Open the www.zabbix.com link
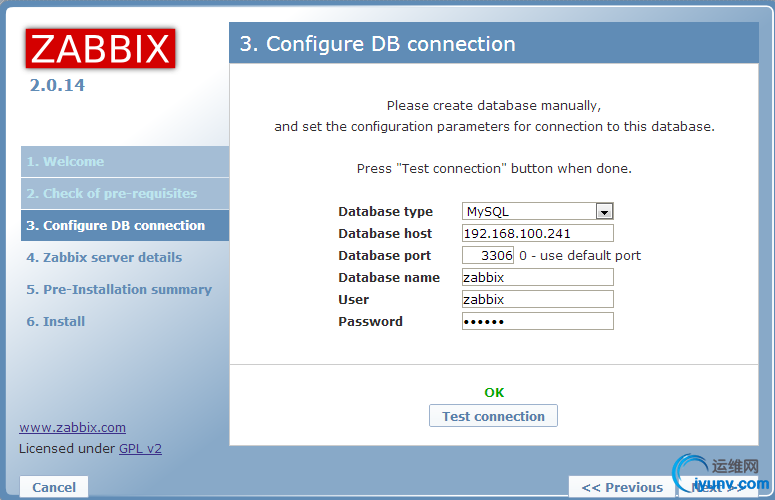Screen dimensions: 775x500 coord(72,427)
